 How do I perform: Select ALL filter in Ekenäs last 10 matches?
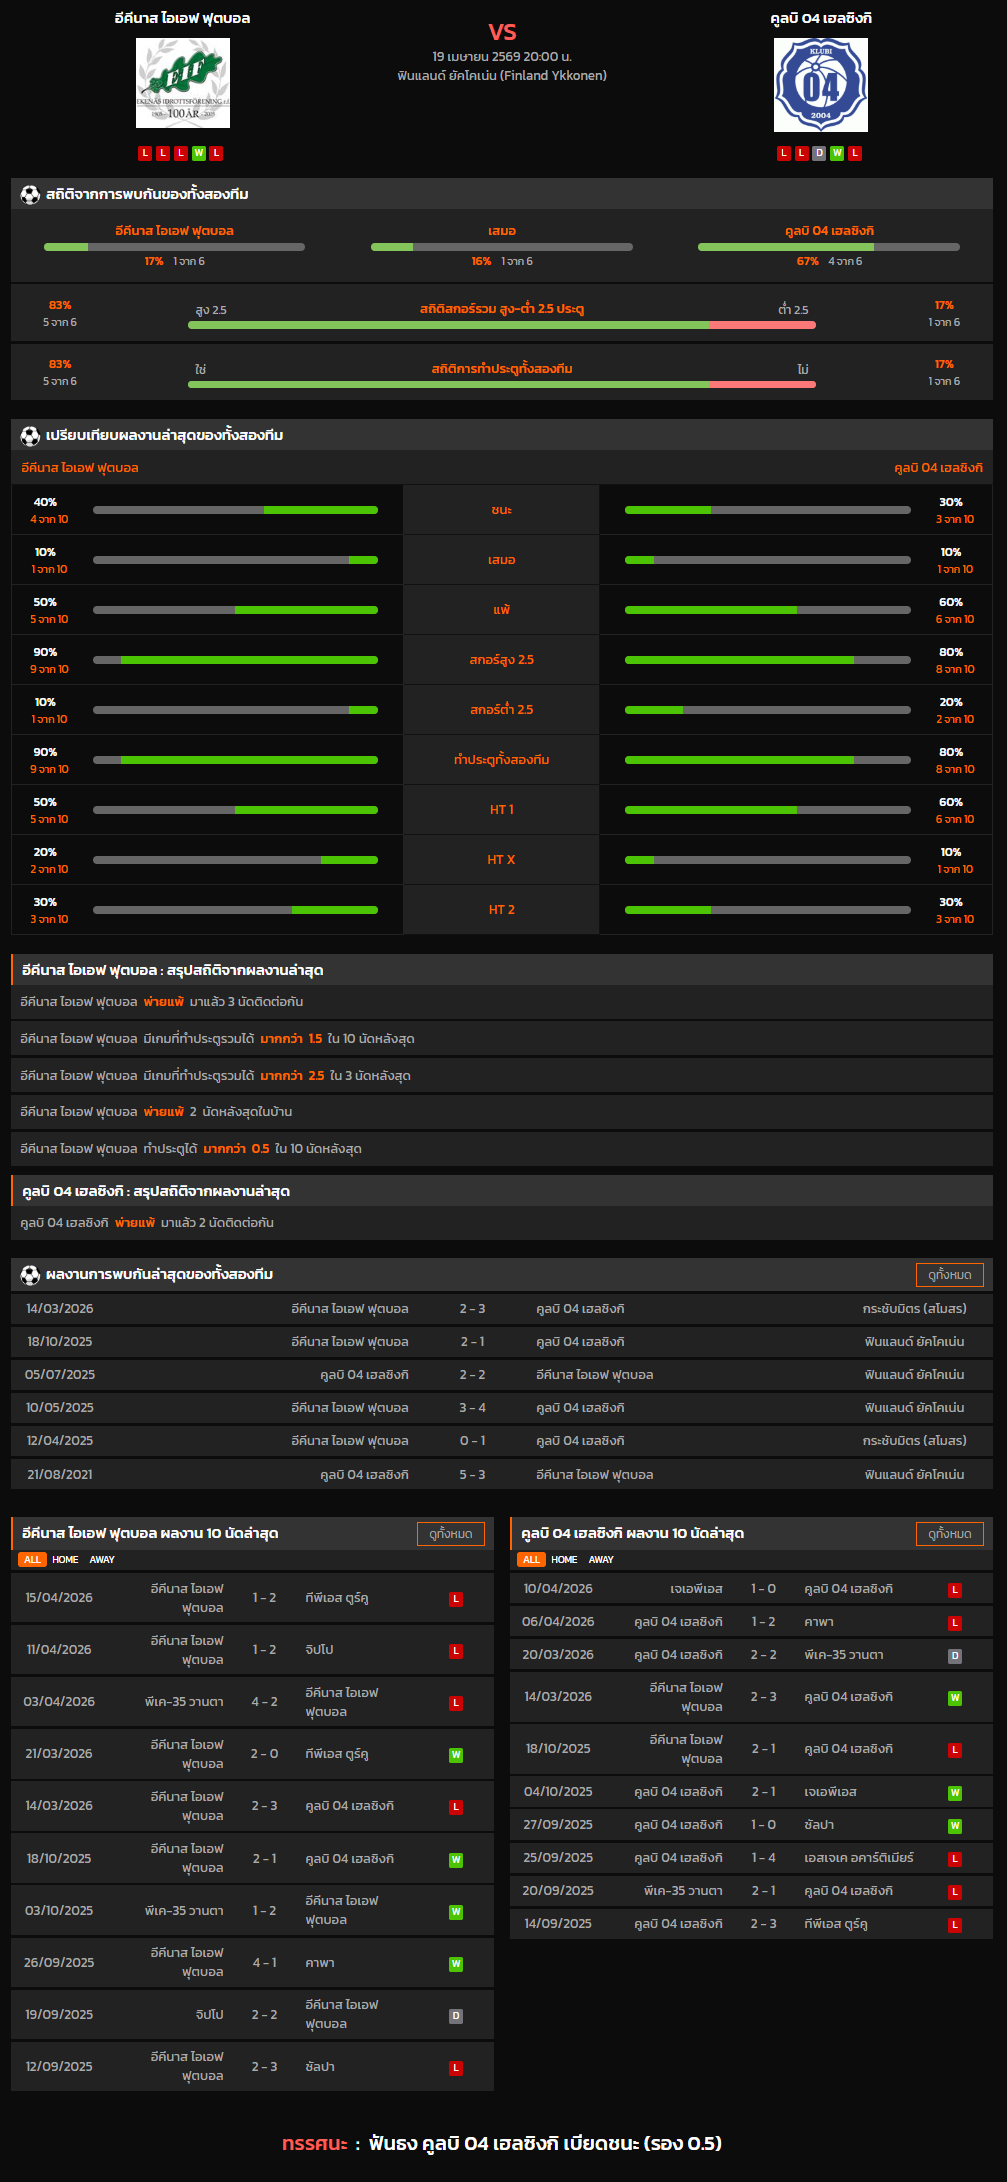(x=32, y=1560)
